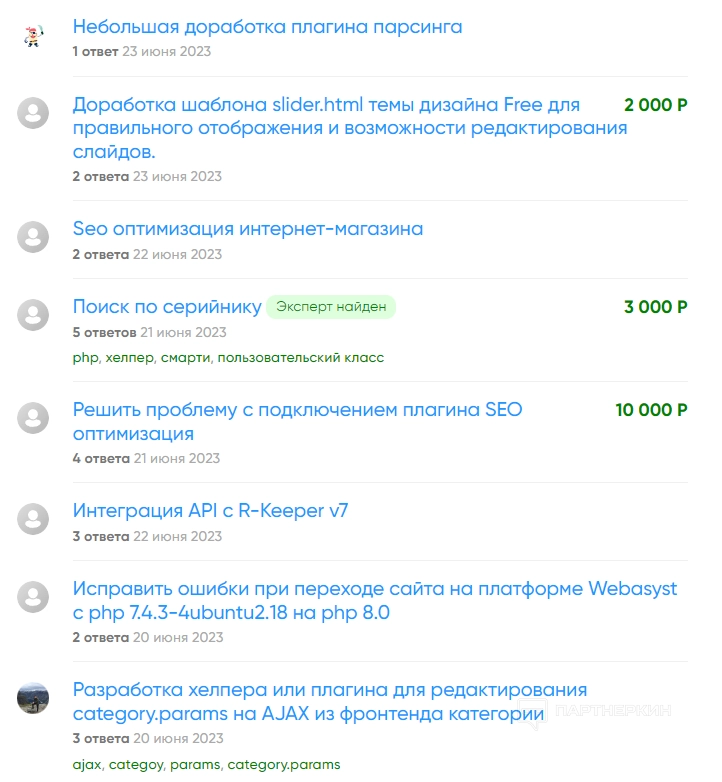722x782 pixels.
Task: Select the "category.params" tag
Action: click(x=283, y=764)
